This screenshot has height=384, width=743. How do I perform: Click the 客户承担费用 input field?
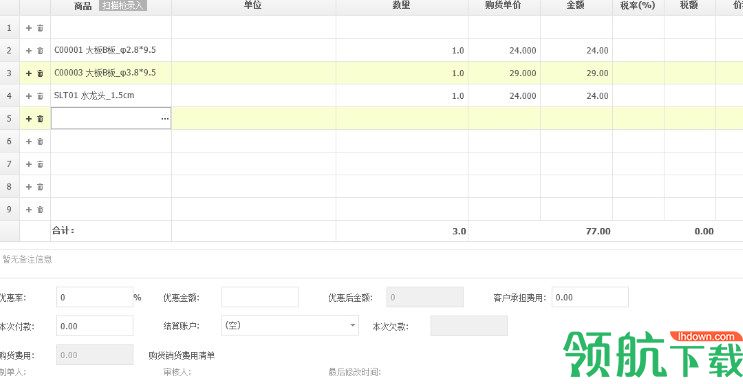pyautogui.click(x=590, y=297)
